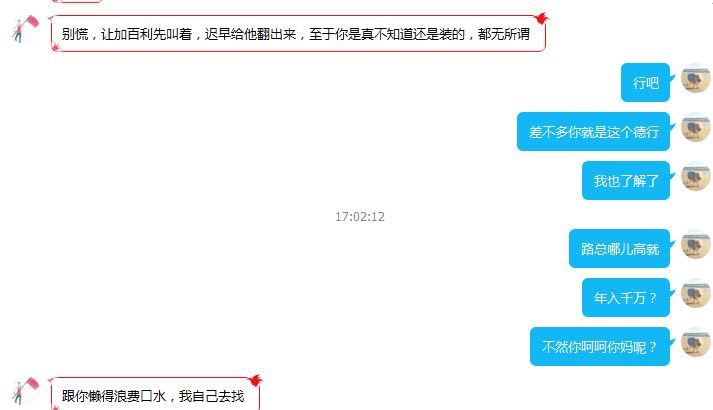Viewport: 713px width, 410px height.
Task: Click the 路总哪儿高就 message bubble
Action: tap(620, 249)
